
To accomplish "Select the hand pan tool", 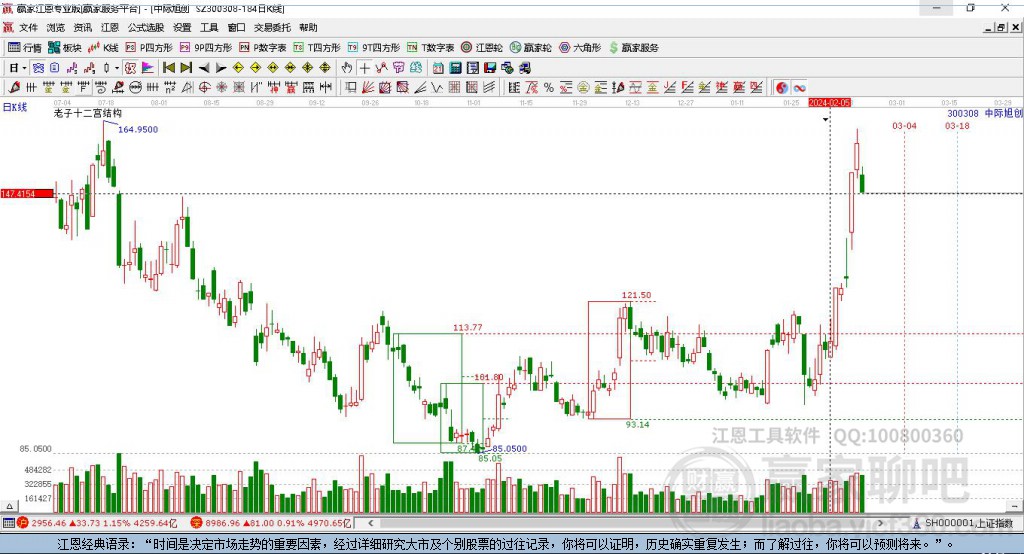I will point(347,67).
